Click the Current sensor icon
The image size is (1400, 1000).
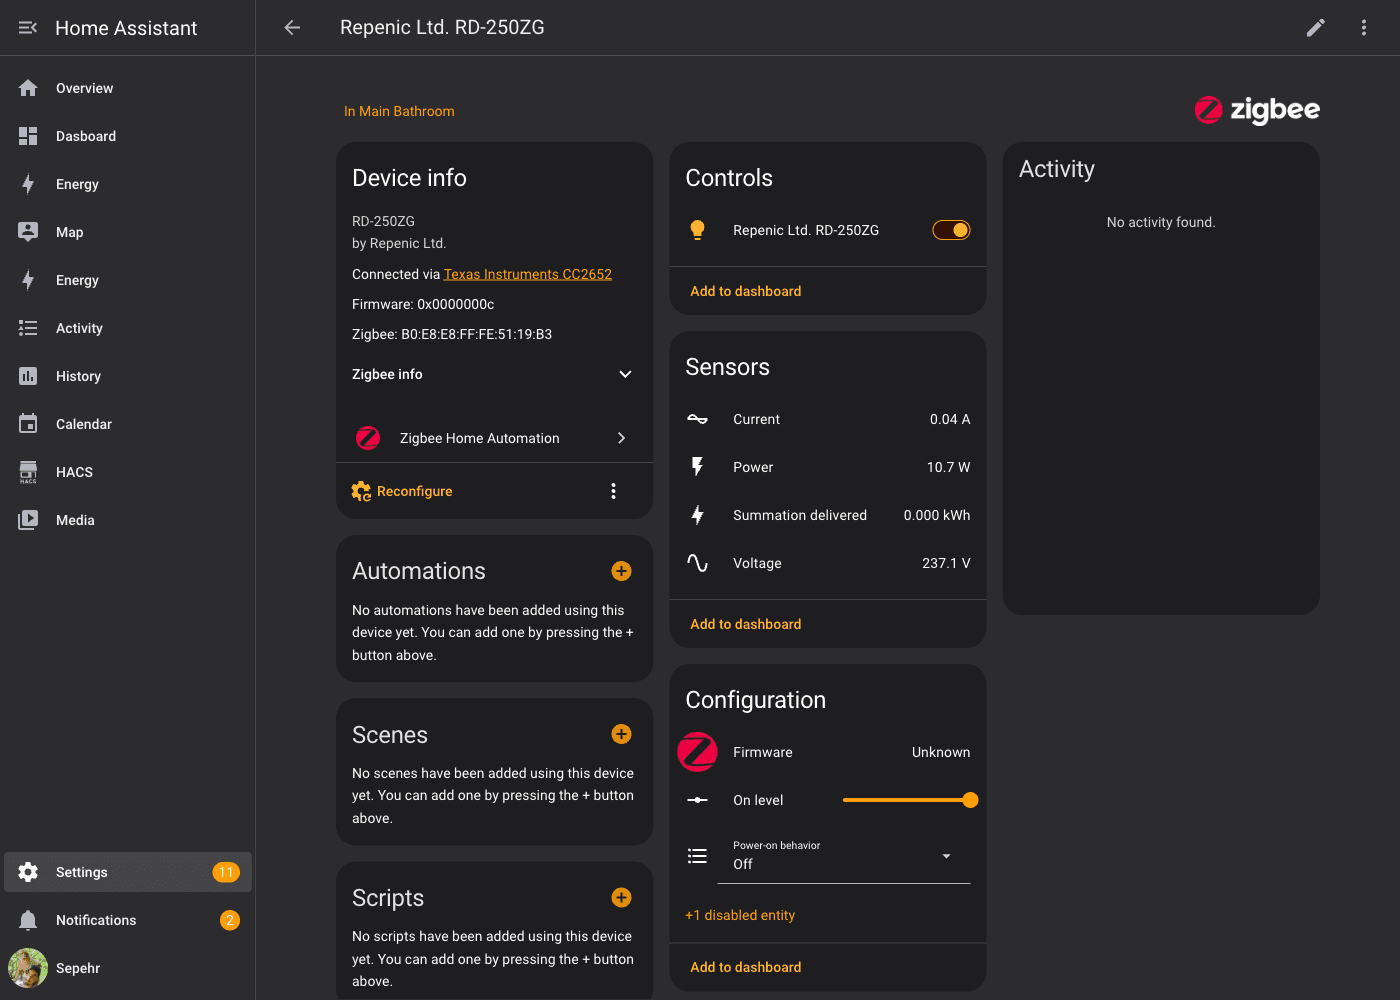tap(698, 419)
